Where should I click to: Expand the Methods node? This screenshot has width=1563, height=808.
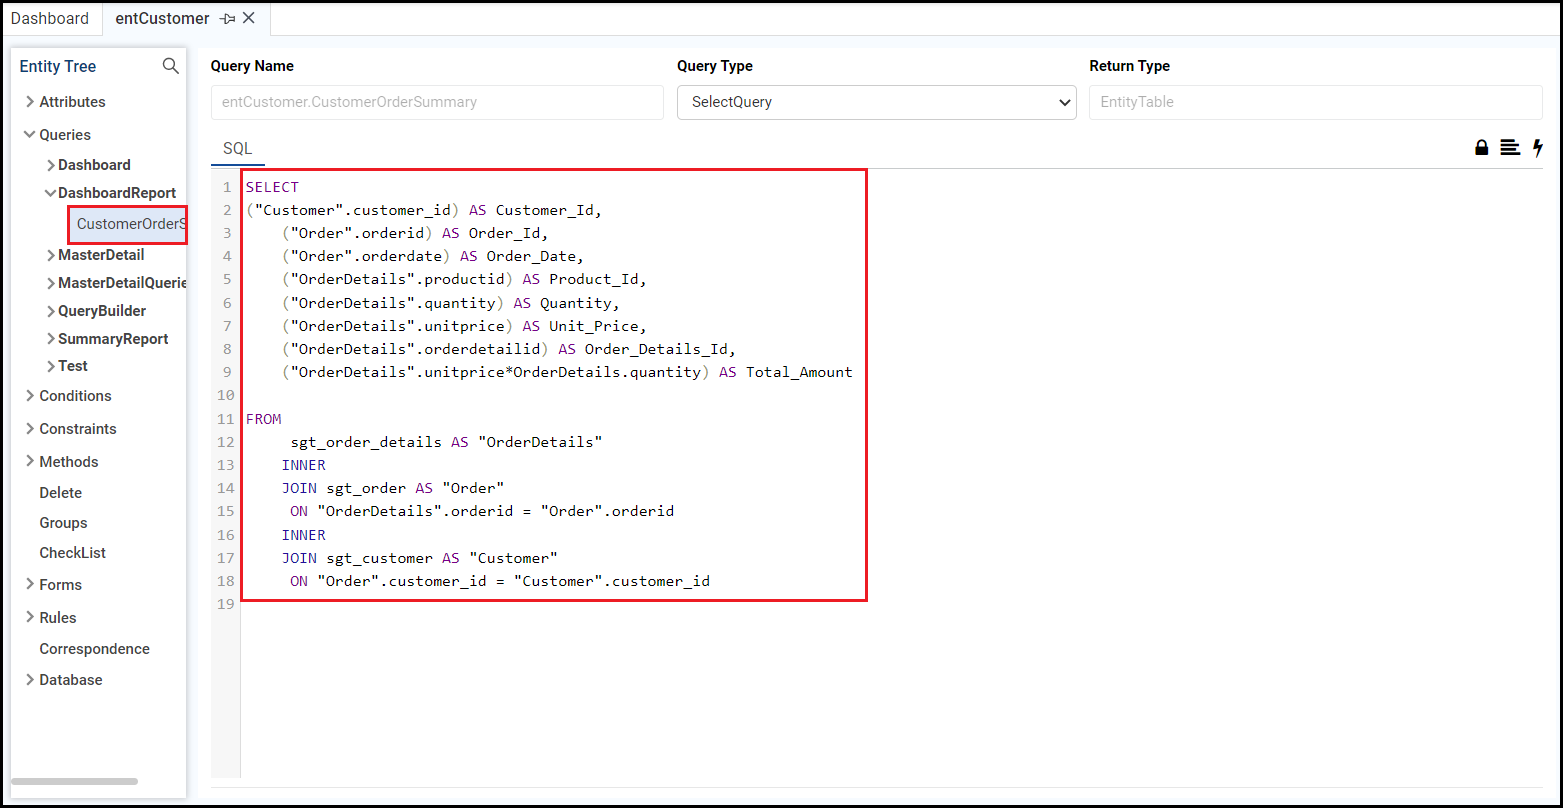(30, 461)
